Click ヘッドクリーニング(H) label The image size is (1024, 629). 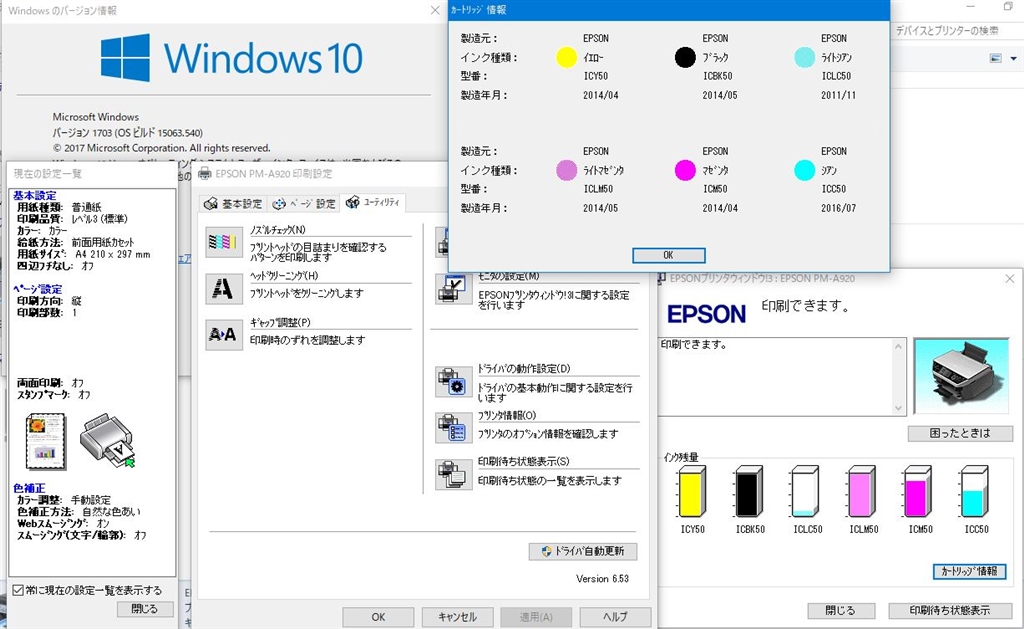[x=284, y=276]
